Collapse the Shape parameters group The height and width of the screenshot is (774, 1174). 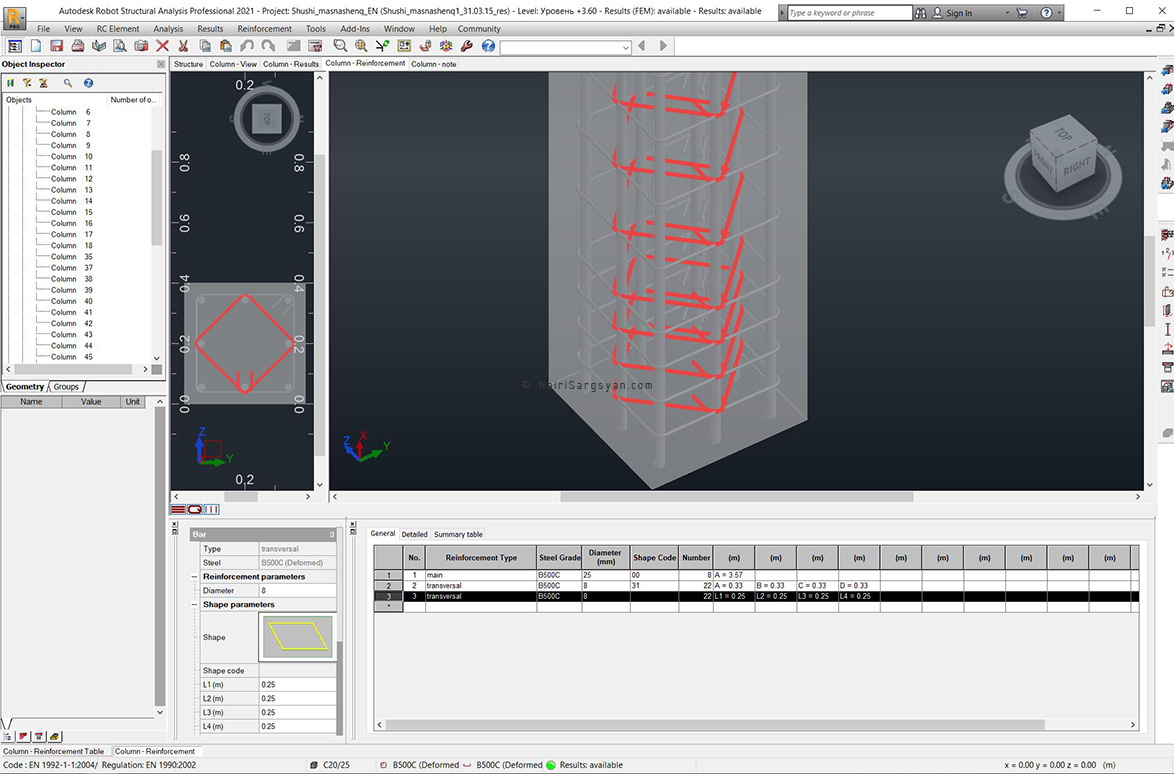195,605
